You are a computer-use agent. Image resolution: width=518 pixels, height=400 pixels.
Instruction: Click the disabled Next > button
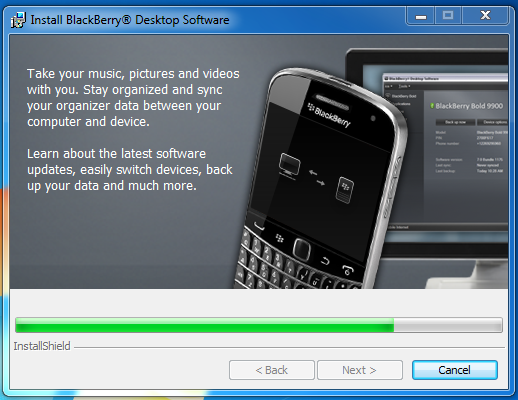(x=360, y=370)
